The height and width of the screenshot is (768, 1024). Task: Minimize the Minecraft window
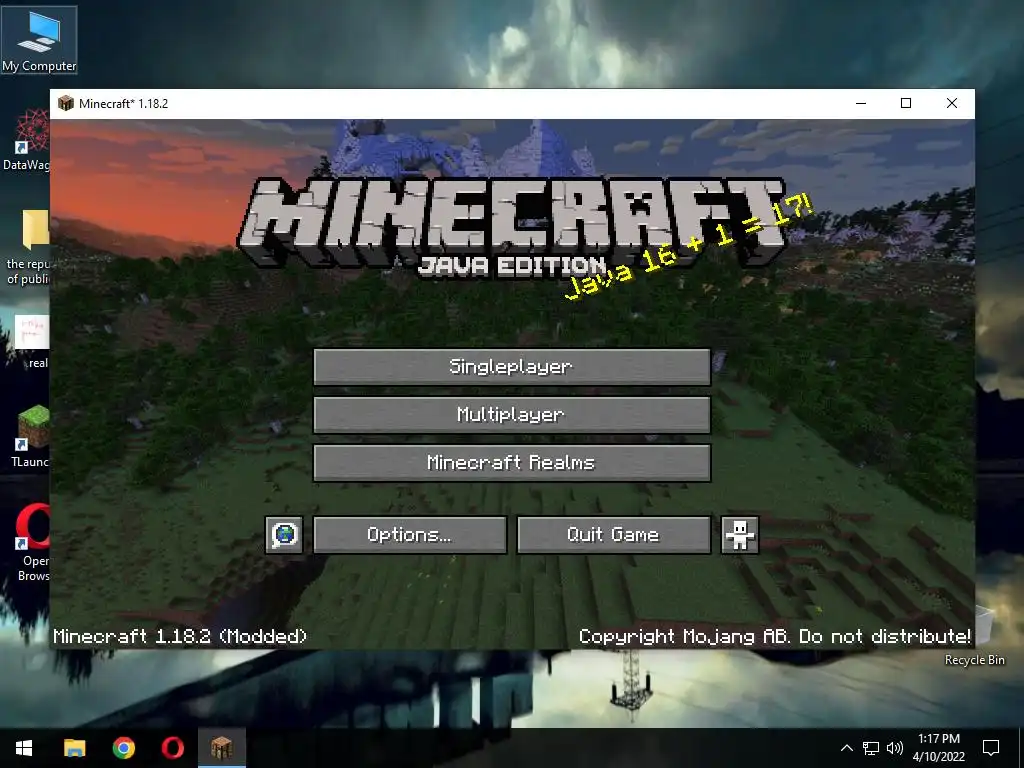pyautogui.click(x=861, y=103)
